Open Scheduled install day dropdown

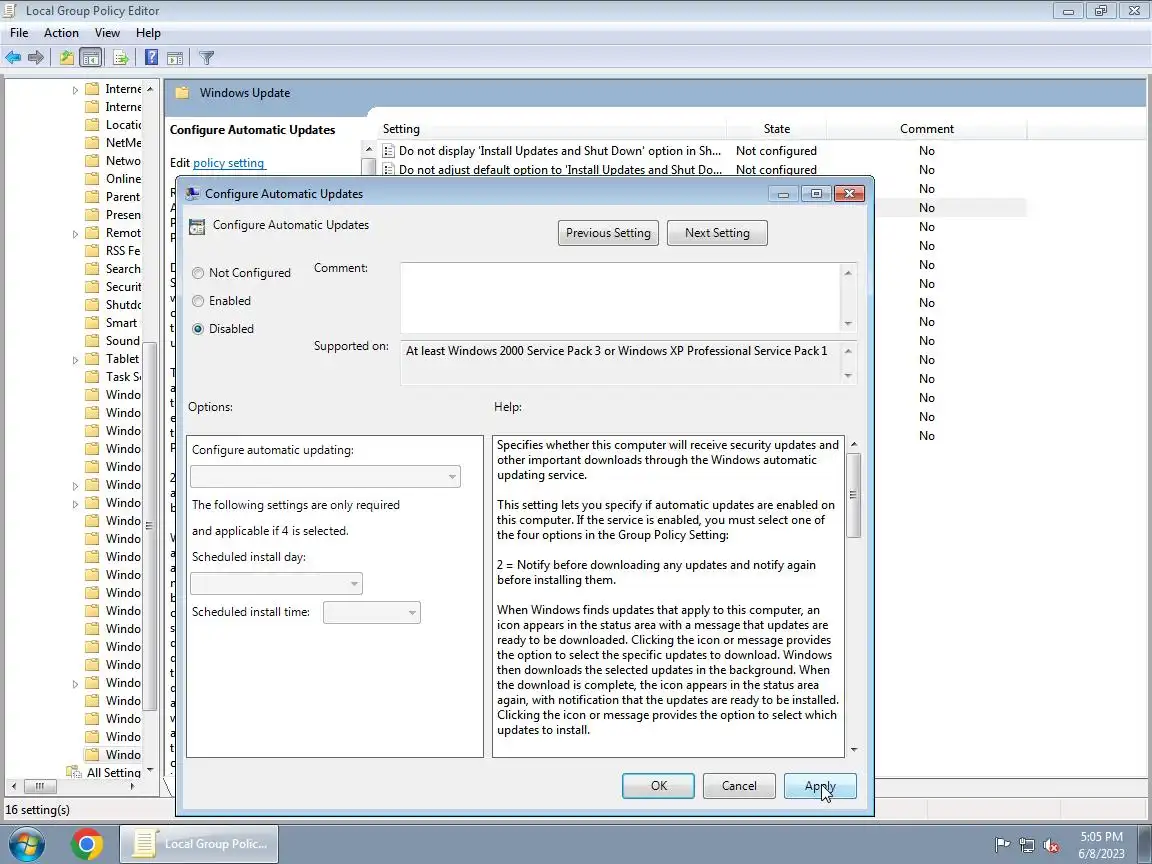coord(276,583)
